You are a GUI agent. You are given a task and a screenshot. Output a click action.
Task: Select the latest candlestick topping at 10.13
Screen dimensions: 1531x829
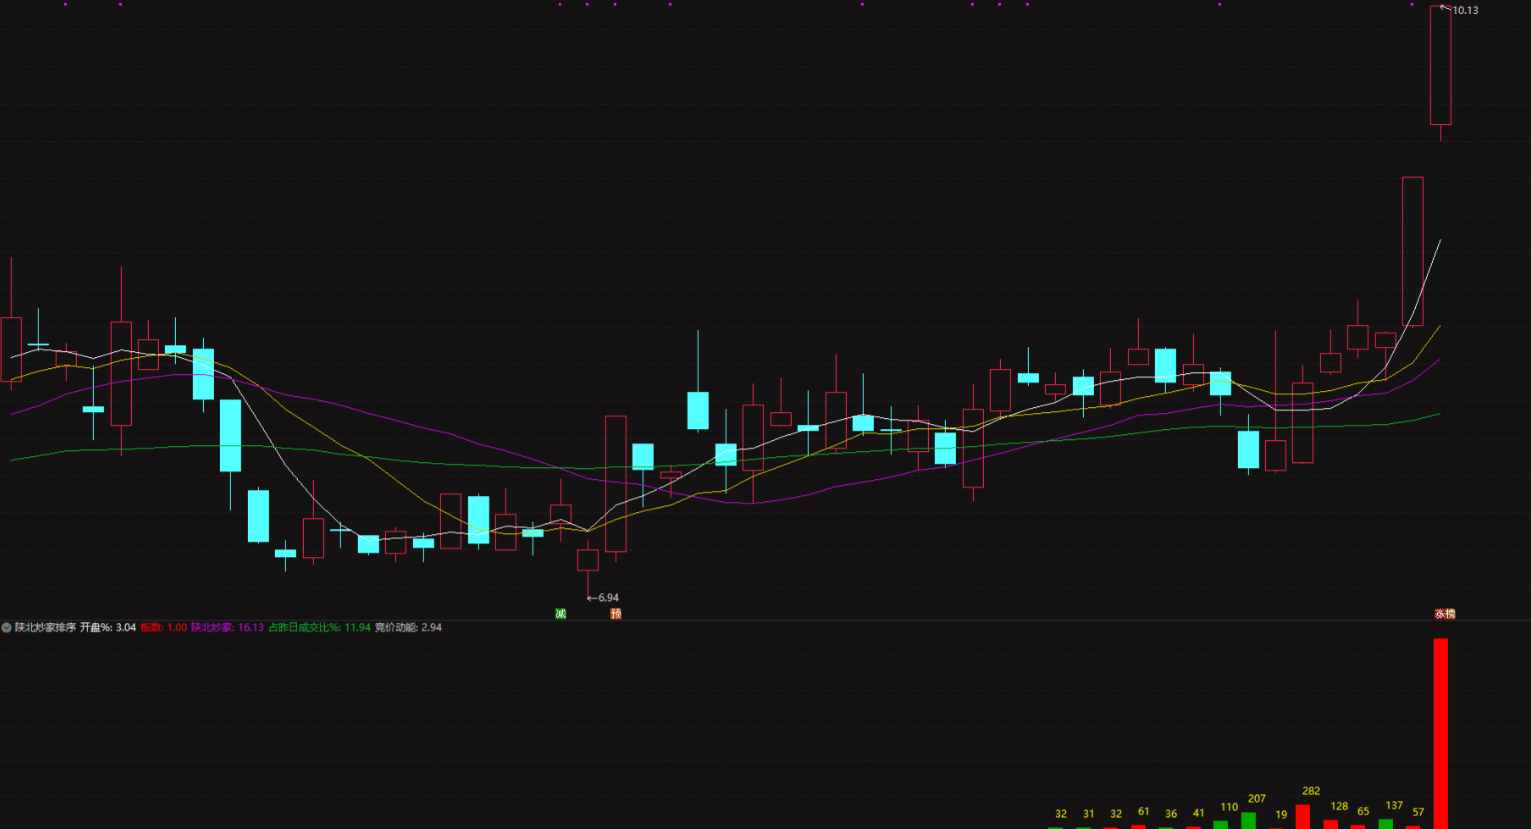point(1440,66)
